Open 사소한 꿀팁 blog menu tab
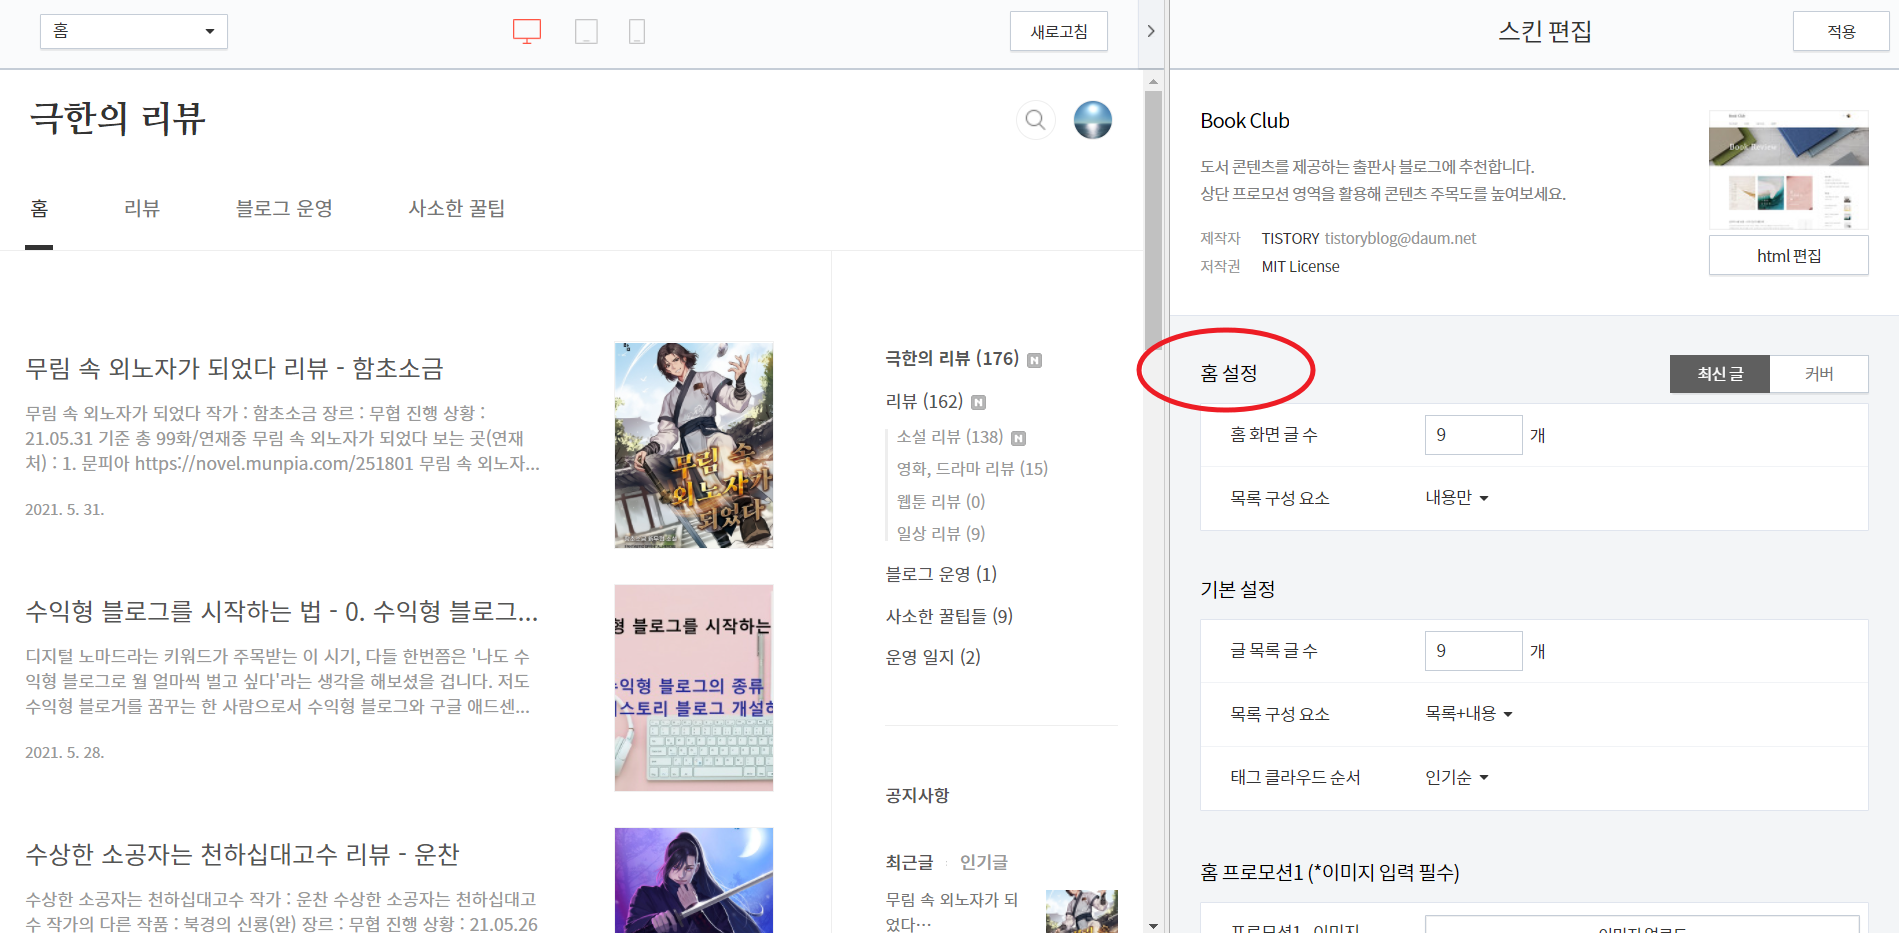 (x=457, y=209)
